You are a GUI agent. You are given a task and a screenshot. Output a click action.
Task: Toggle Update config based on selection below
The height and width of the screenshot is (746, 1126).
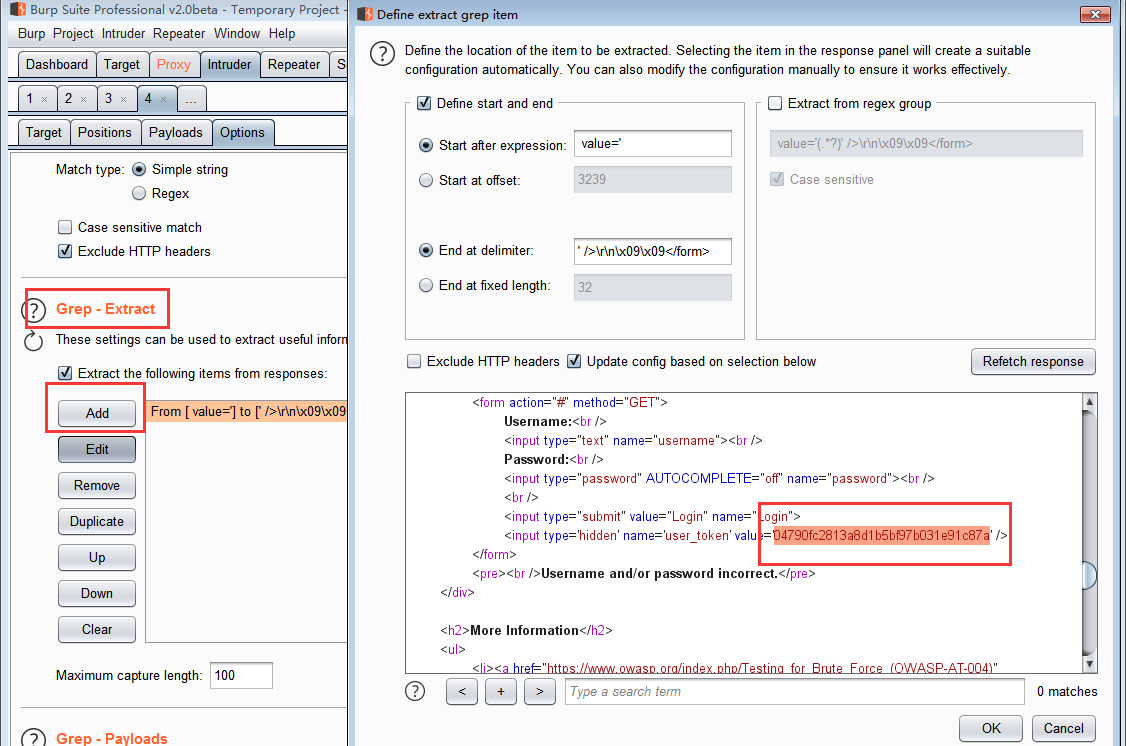pos(574,361)
